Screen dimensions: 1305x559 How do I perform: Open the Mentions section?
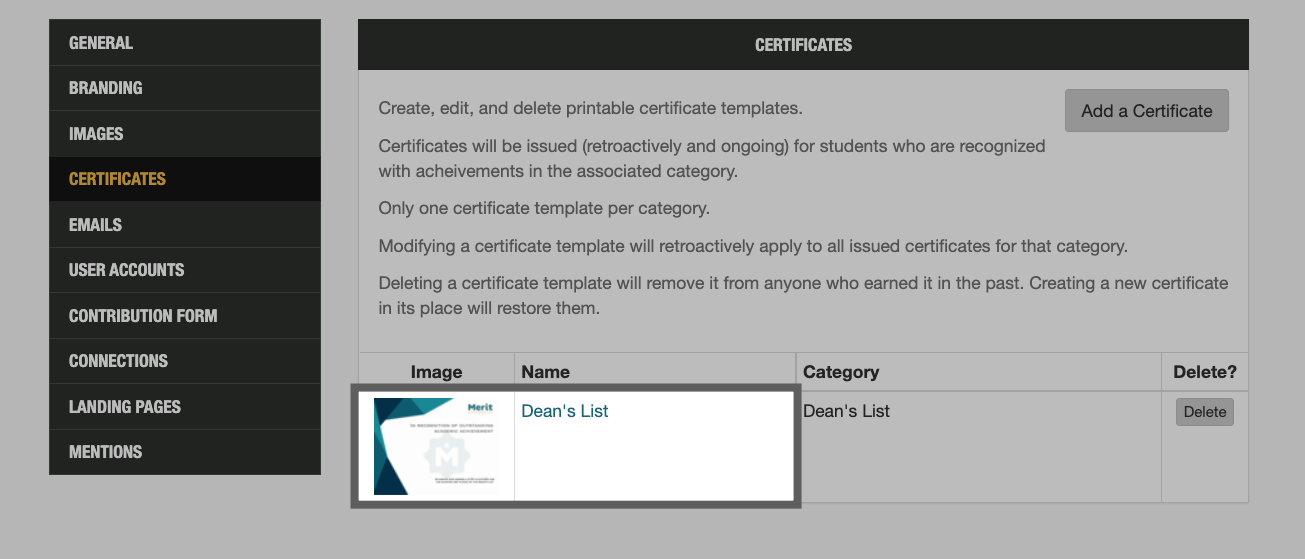click(x=105, y=452)
